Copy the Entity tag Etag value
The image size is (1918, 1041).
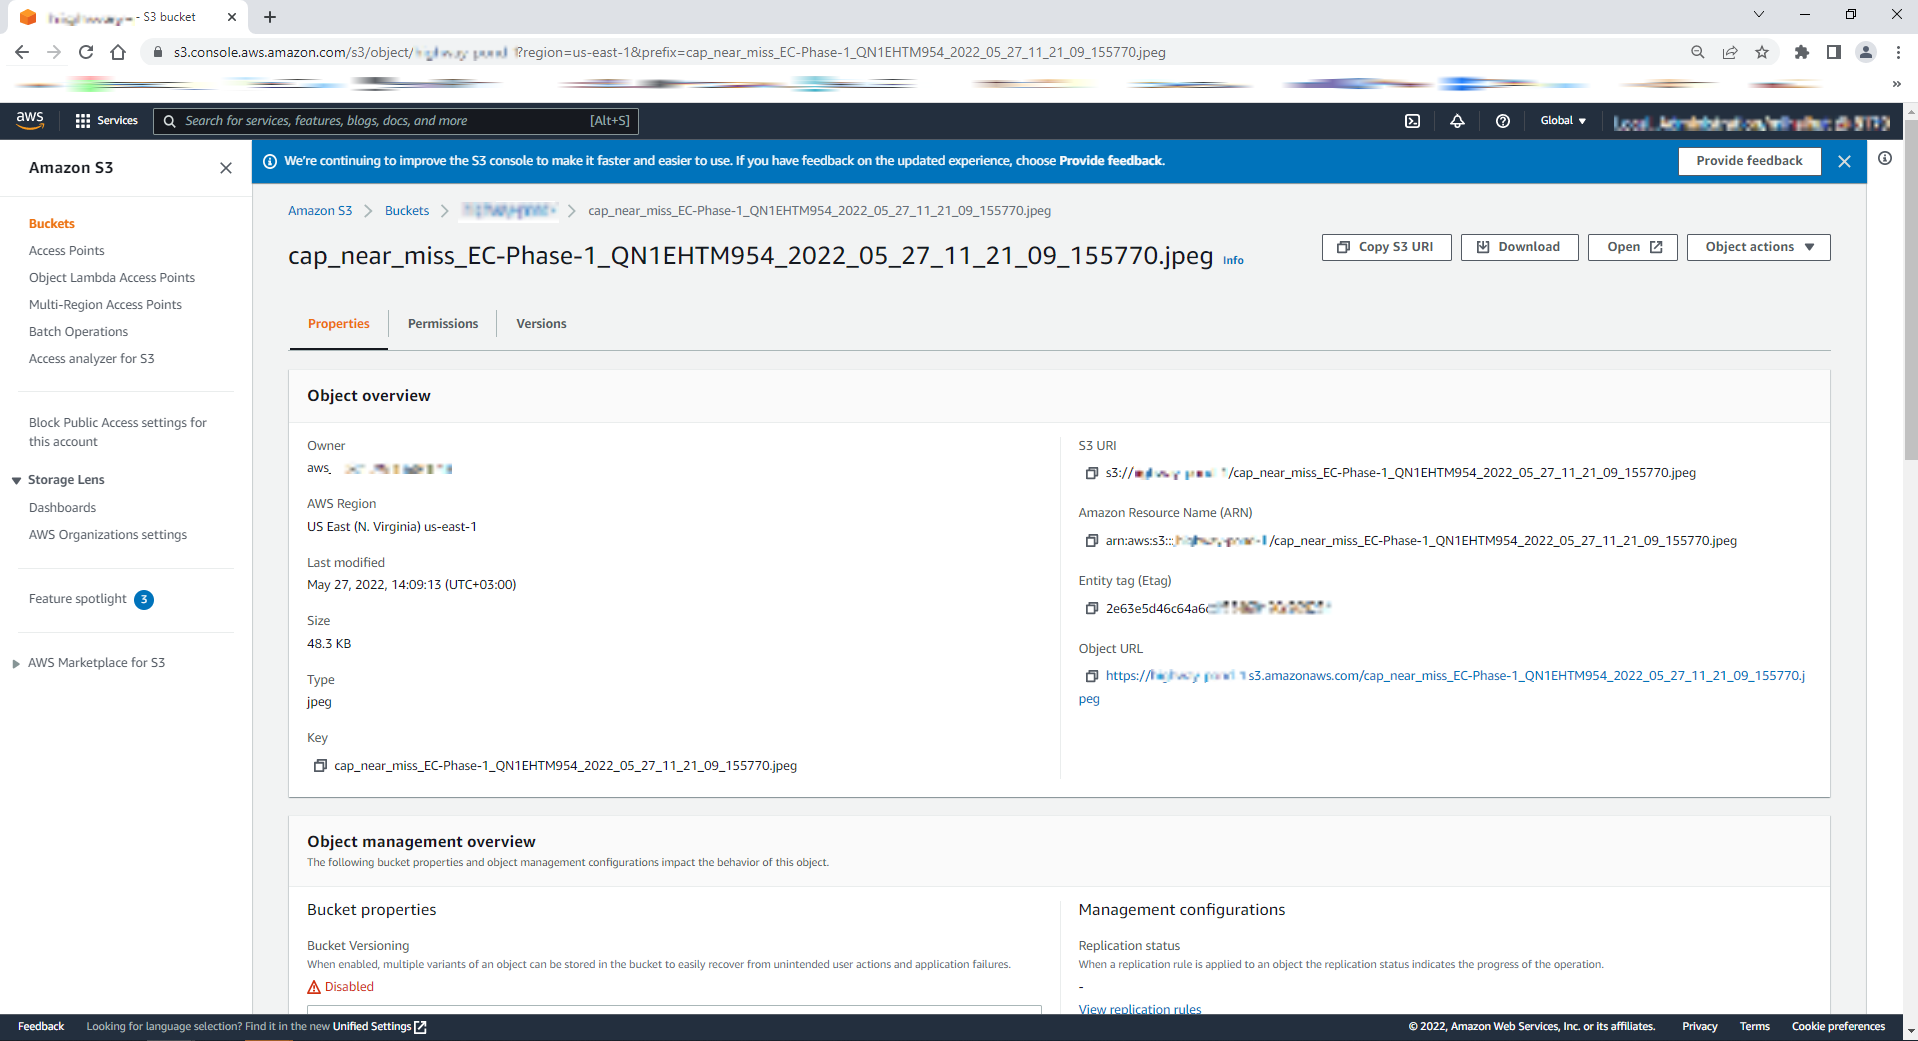coord(1092,608)
